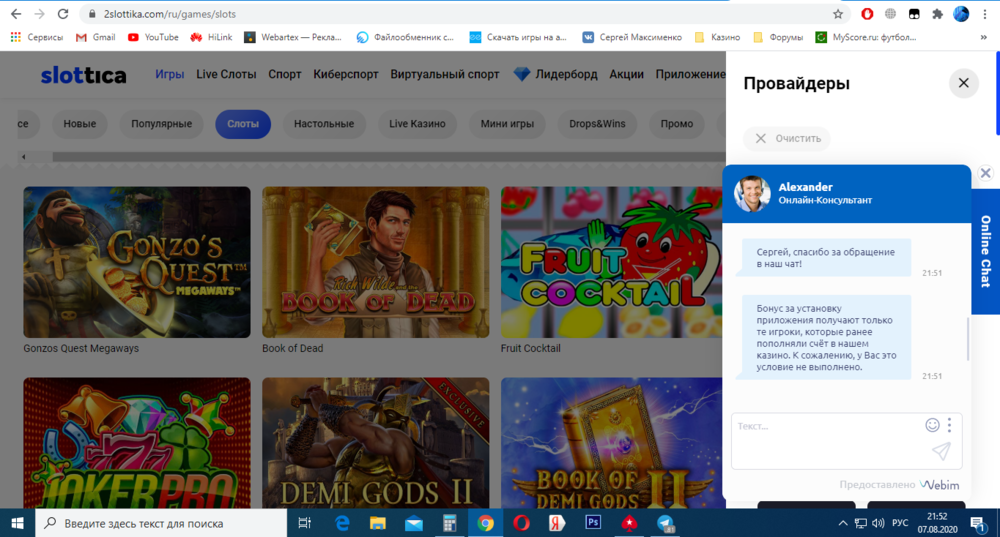The width and height of the screenshot is (1000, 537).
Task: Click the Очистить clear filter button
Action: (x=787, y=138)
